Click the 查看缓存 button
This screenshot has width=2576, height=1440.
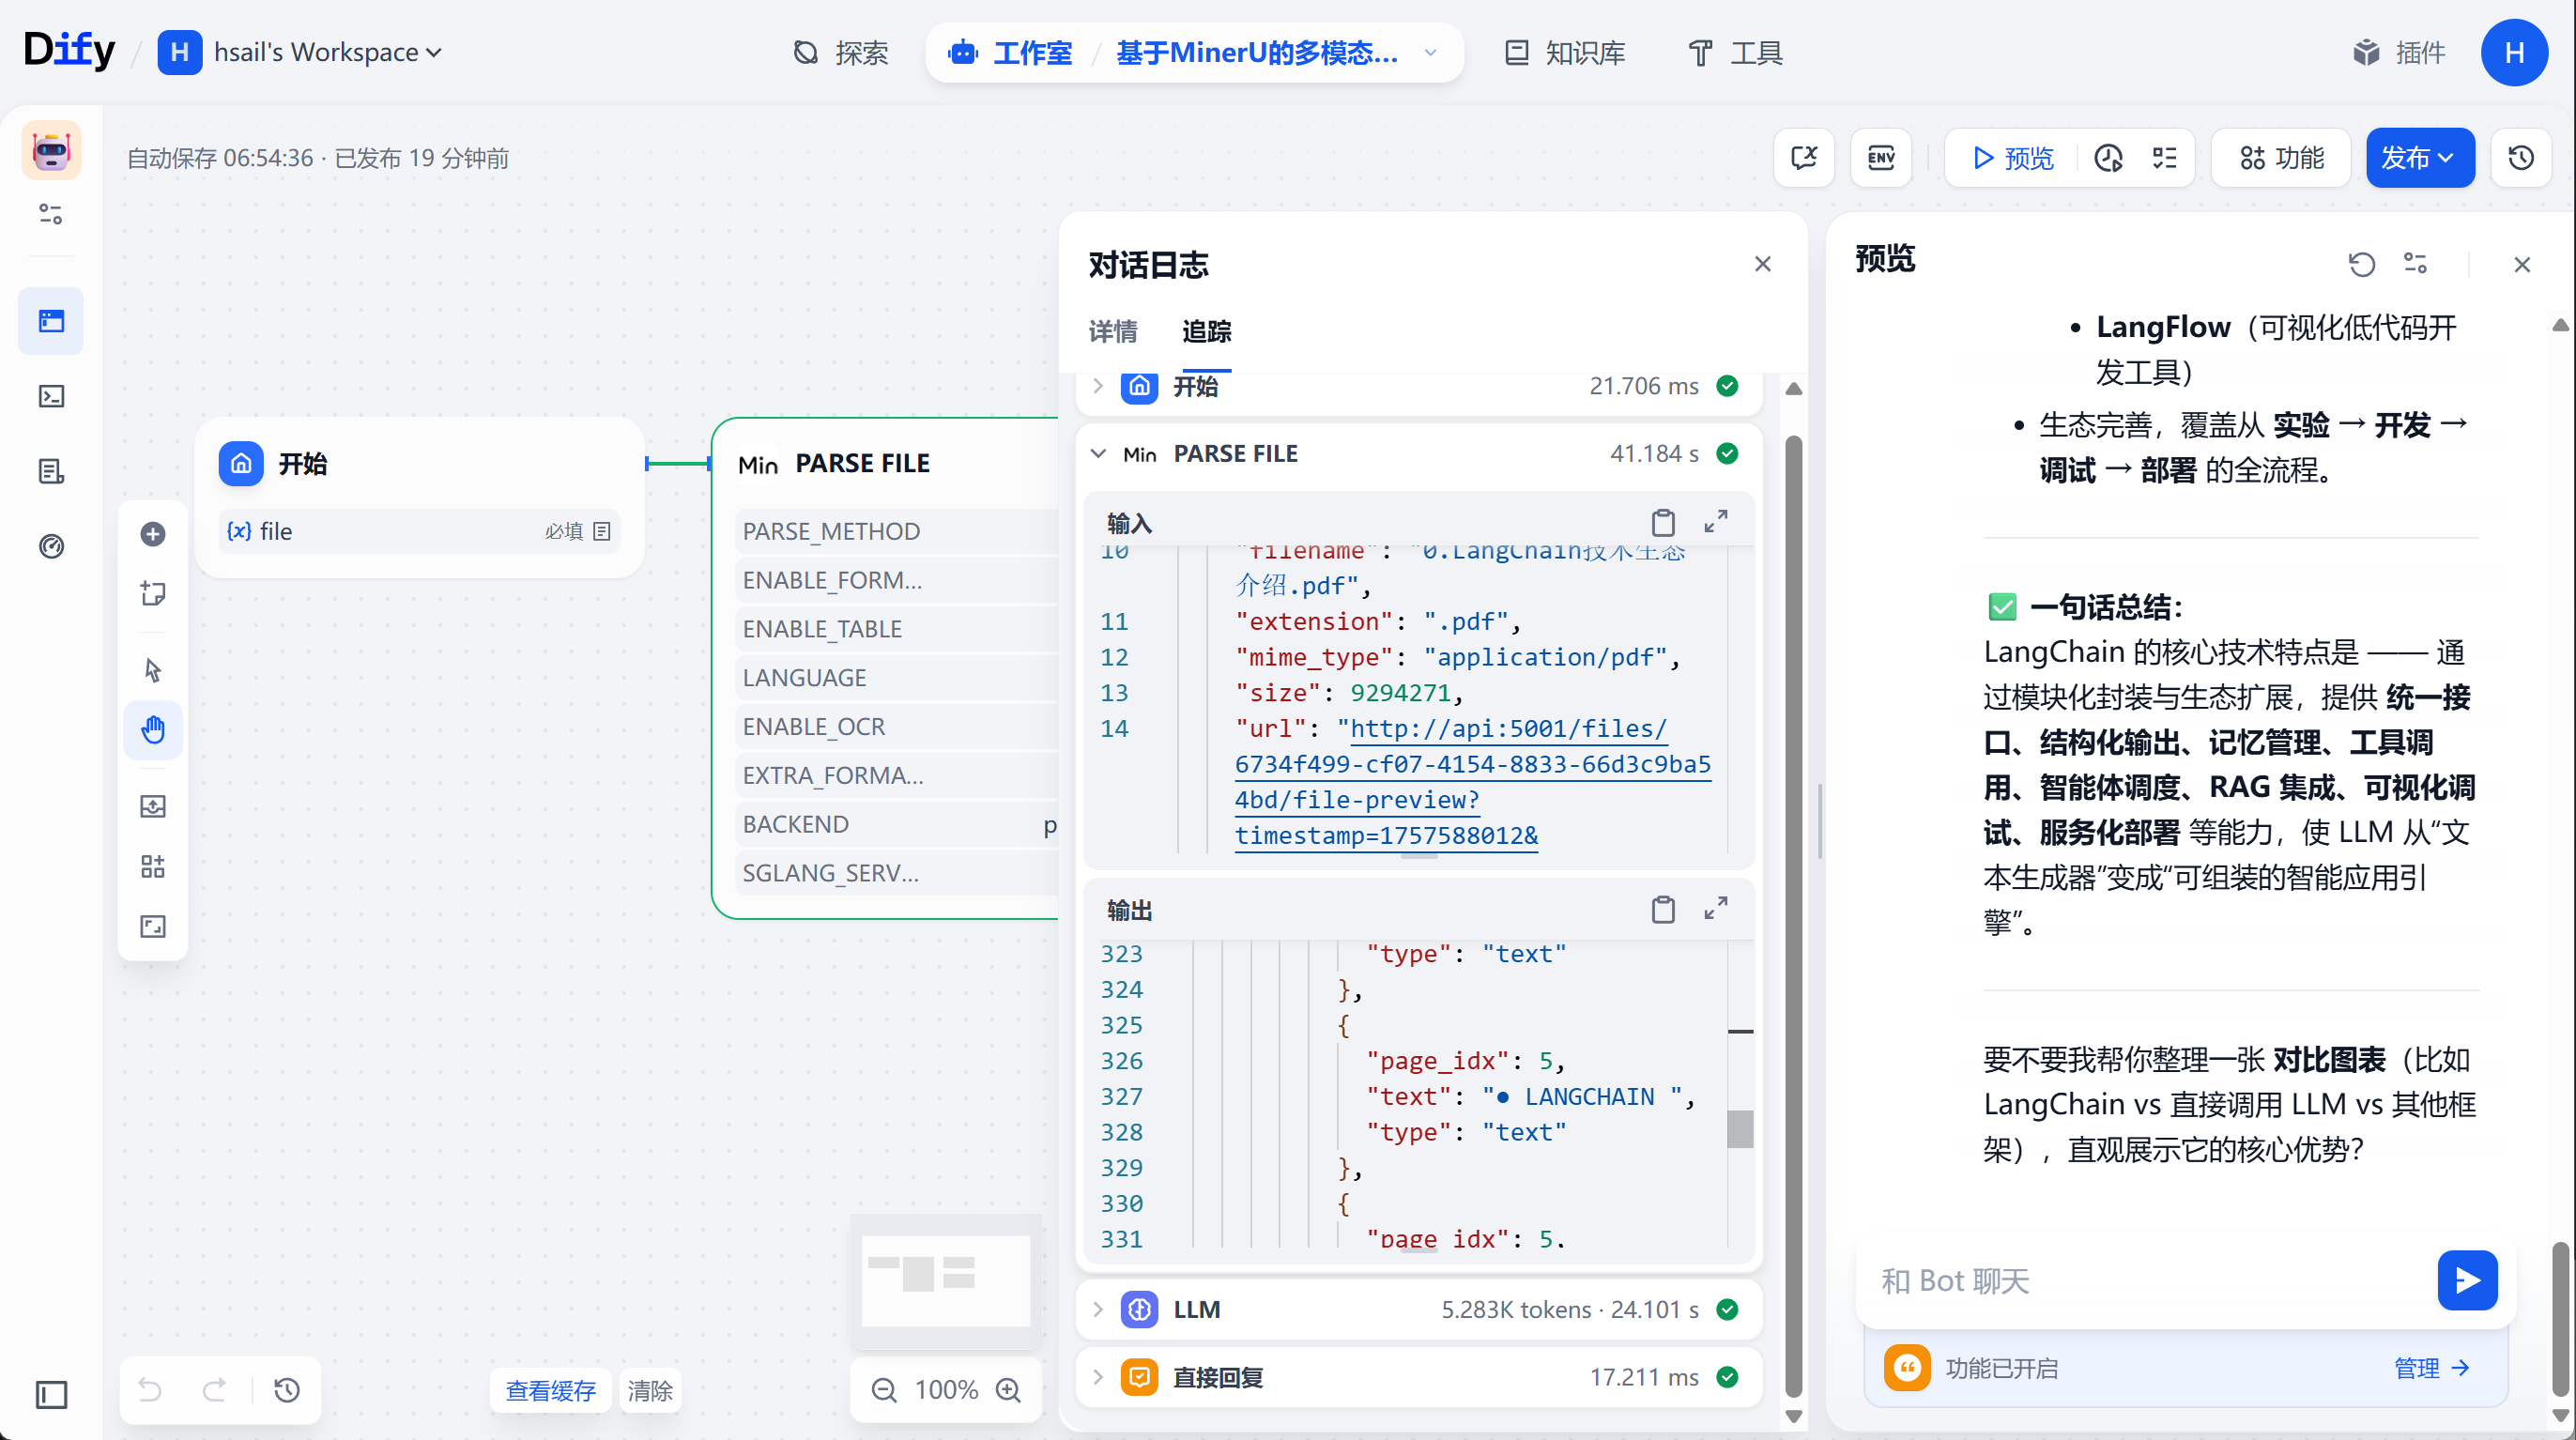pos(550,1390)
